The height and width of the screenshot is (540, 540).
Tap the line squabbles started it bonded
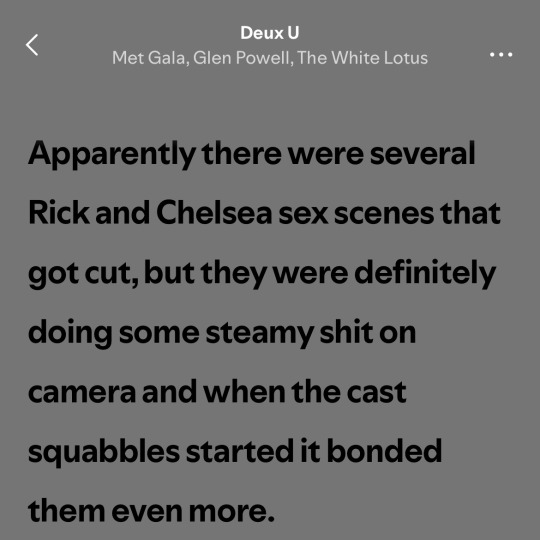click(235, 452)
